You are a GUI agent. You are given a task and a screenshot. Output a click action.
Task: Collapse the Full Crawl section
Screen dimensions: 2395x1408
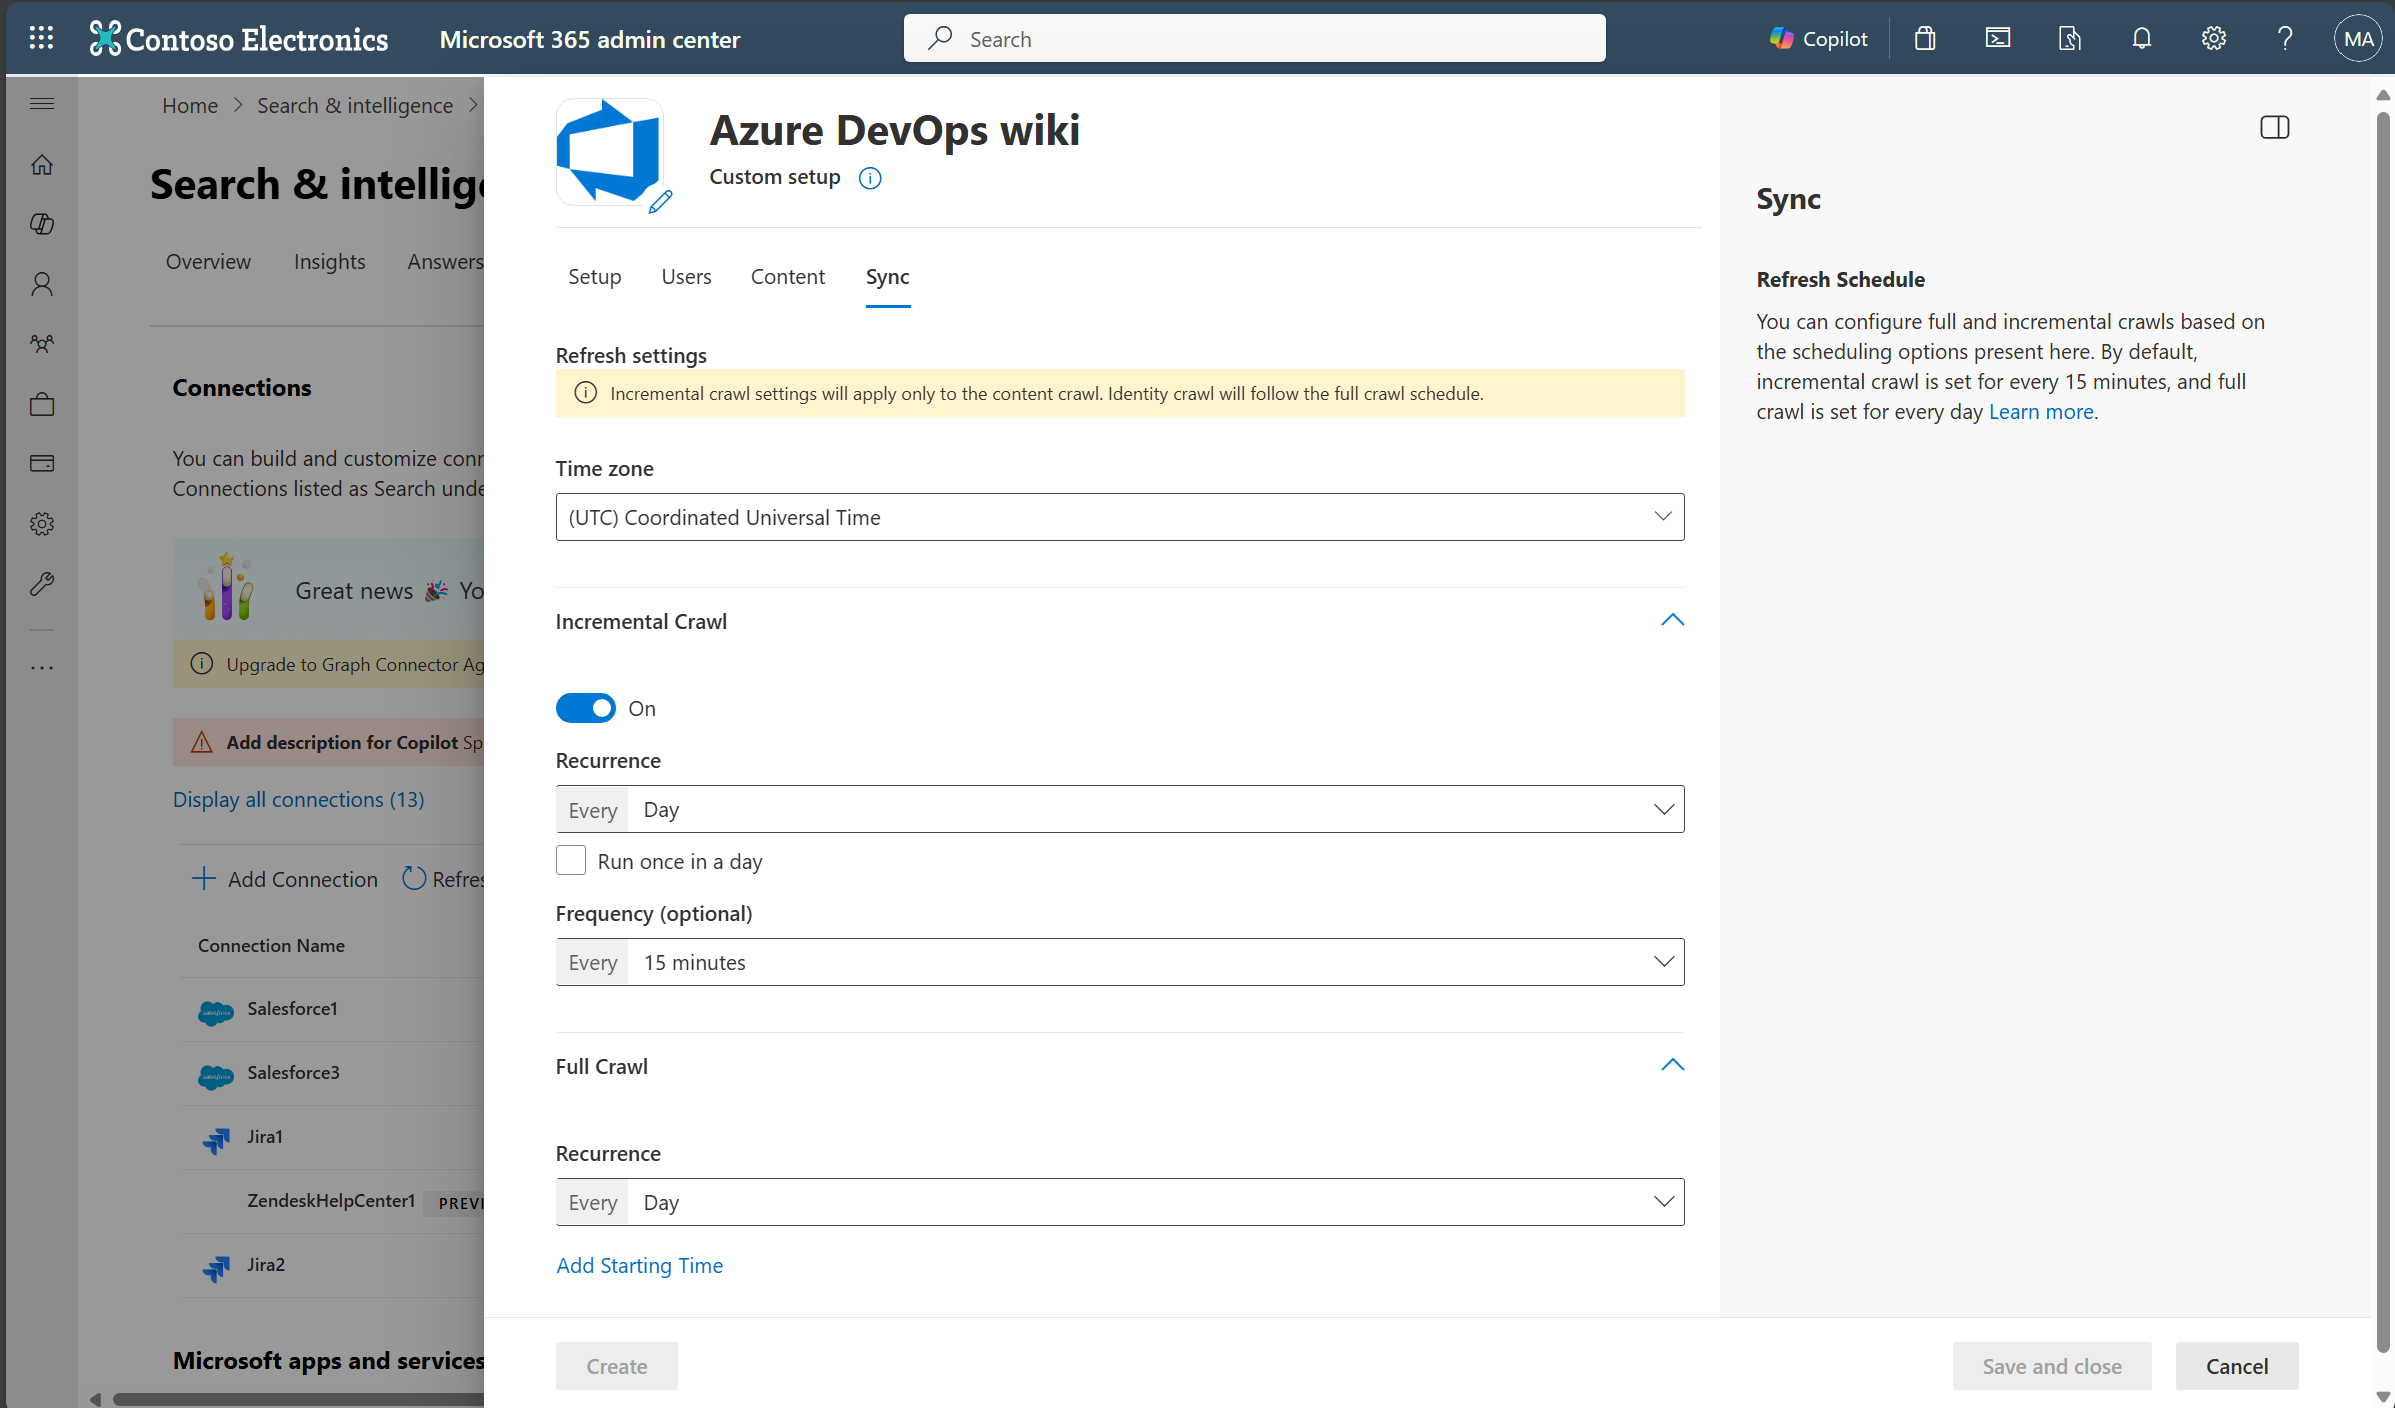click(x=1672, y=1065)
